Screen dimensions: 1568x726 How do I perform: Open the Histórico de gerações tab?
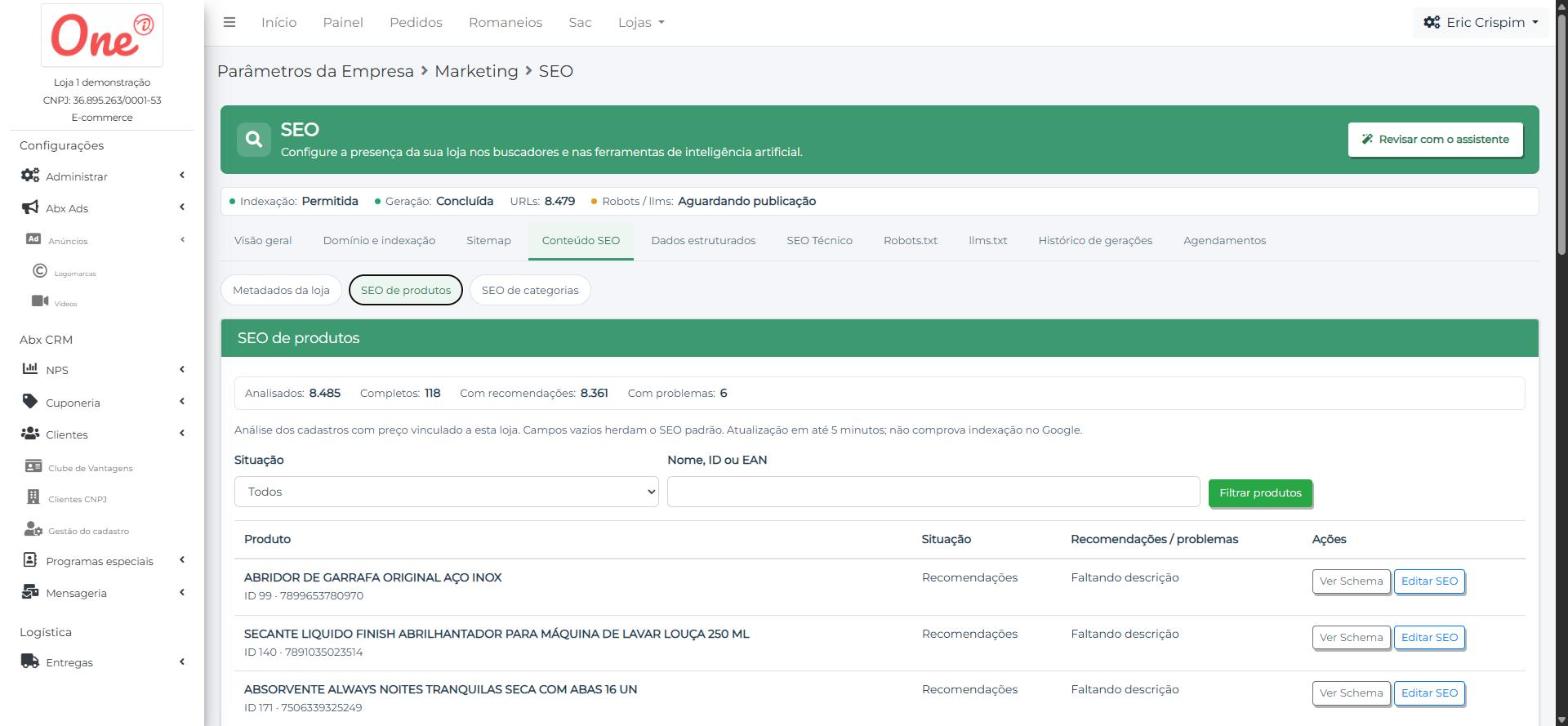pyautogui.click(x=1095, y=240)
